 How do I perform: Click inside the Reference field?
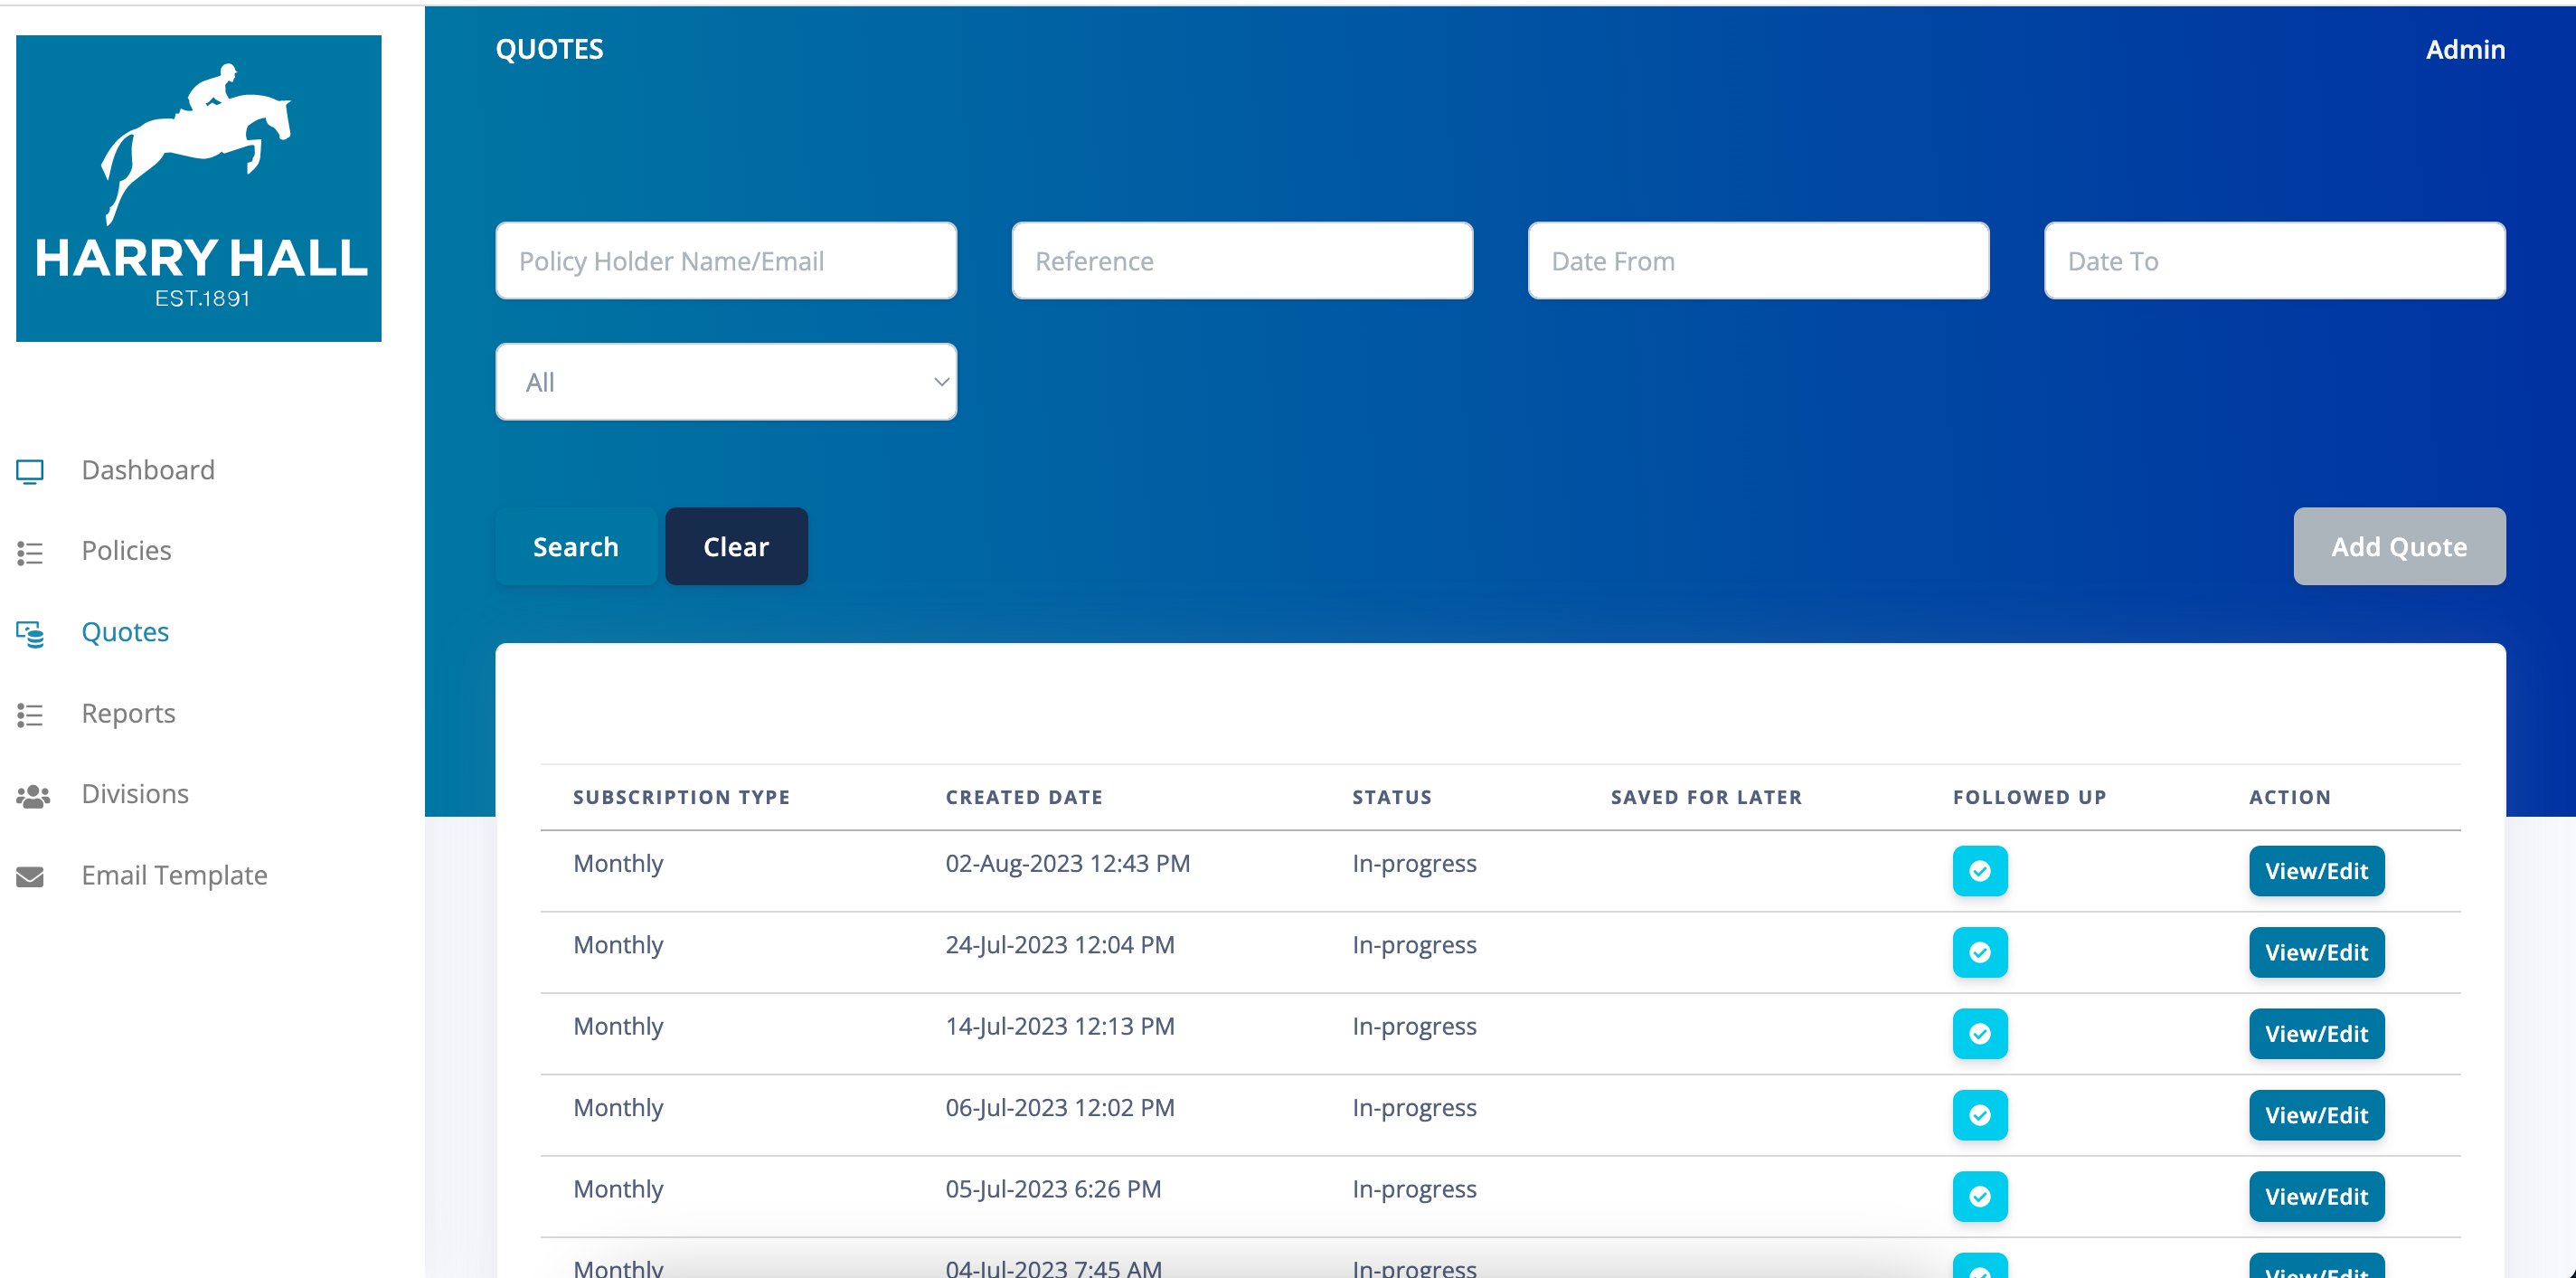(1242, 260)
